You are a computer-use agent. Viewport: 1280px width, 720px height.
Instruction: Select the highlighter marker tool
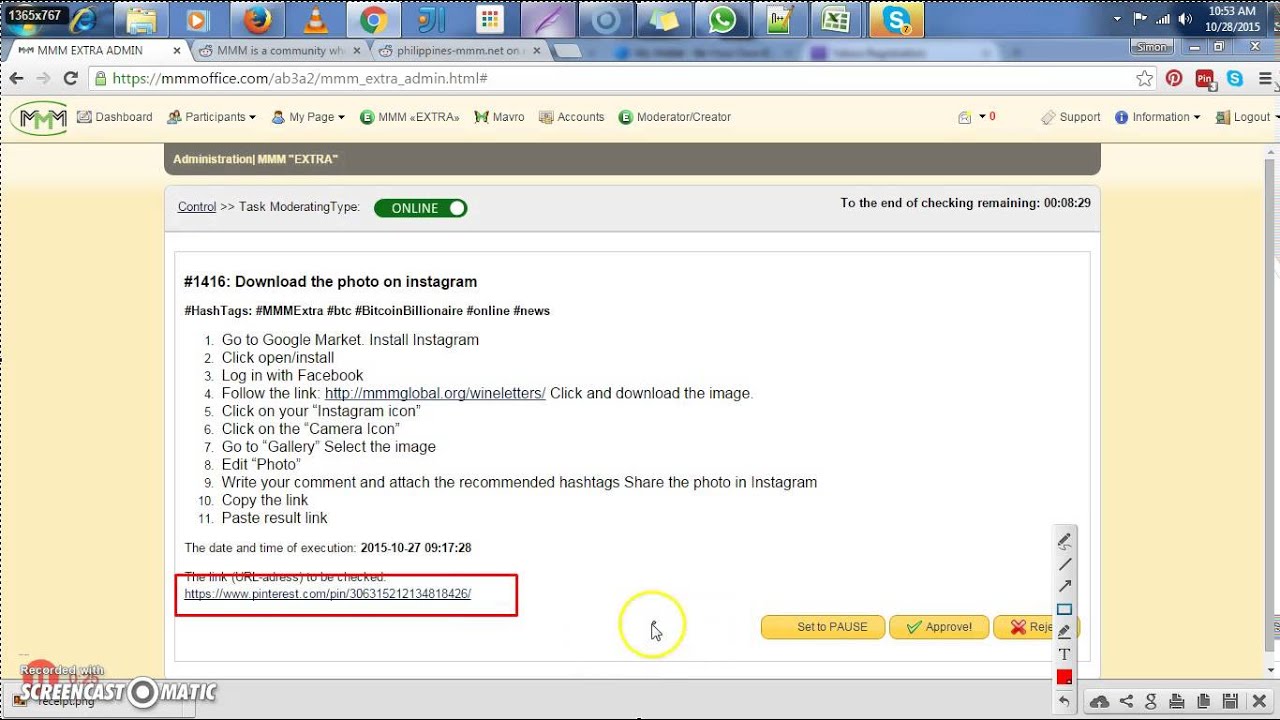click(x=1064, y=631)
